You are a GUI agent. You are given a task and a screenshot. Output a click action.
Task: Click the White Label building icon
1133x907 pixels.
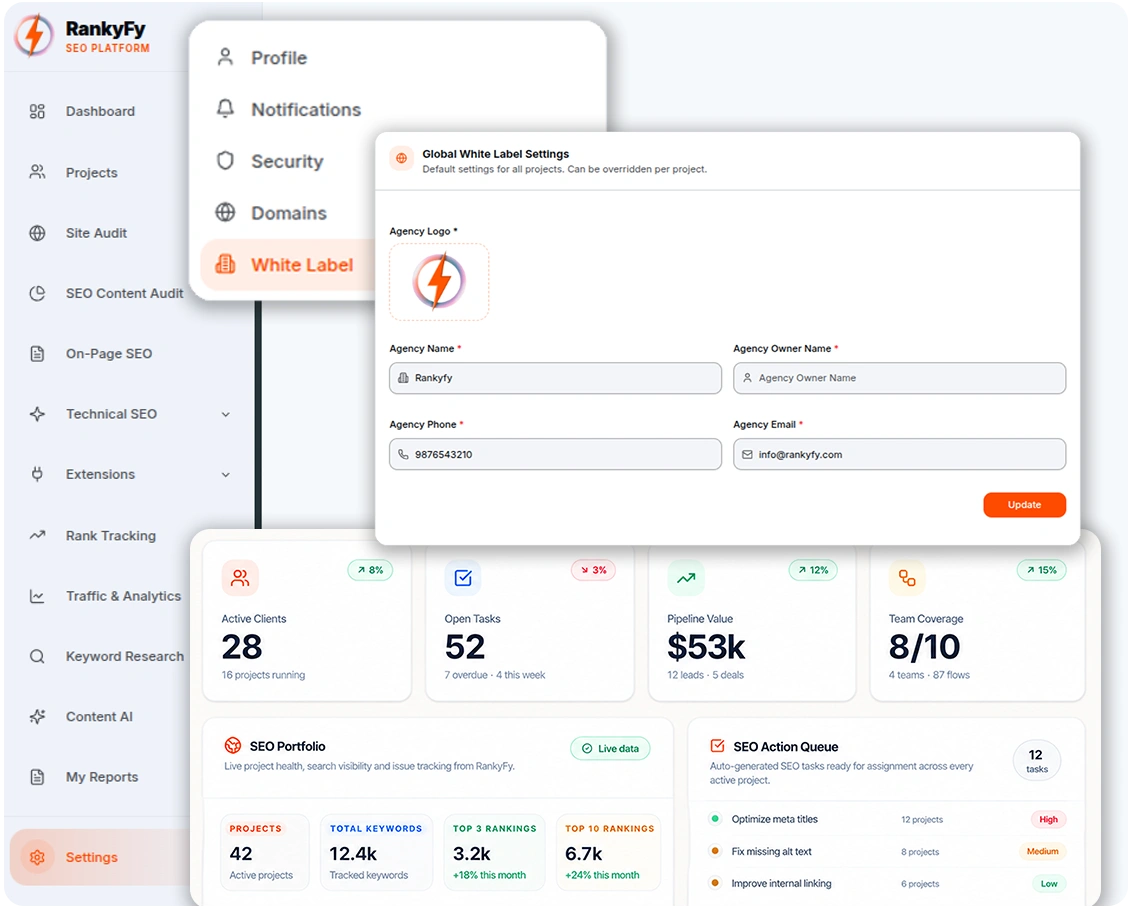tap(225, 265)
